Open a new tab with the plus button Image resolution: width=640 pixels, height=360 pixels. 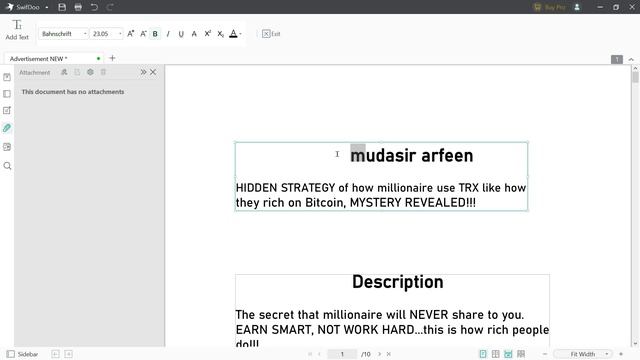coord(112,58)
